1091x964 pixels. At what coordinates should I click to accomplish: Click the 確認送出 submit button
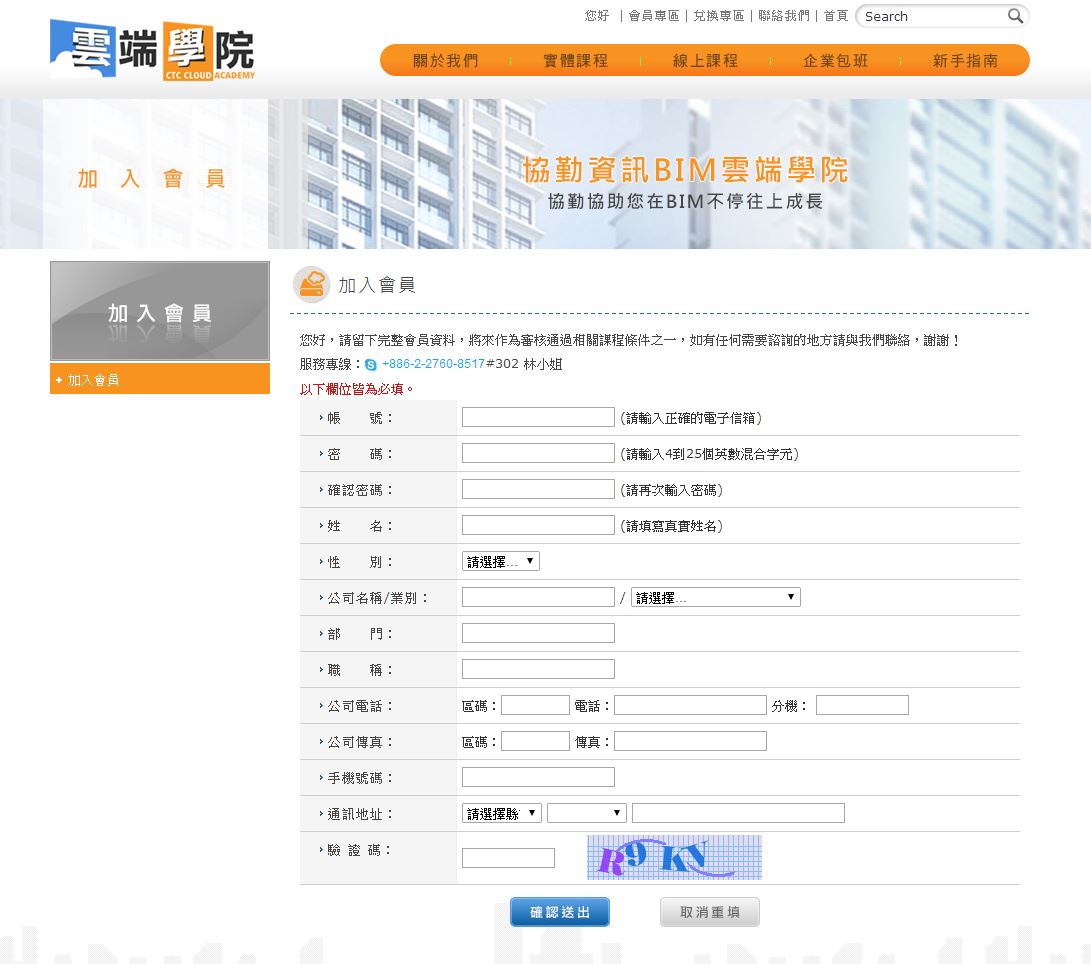559,912
